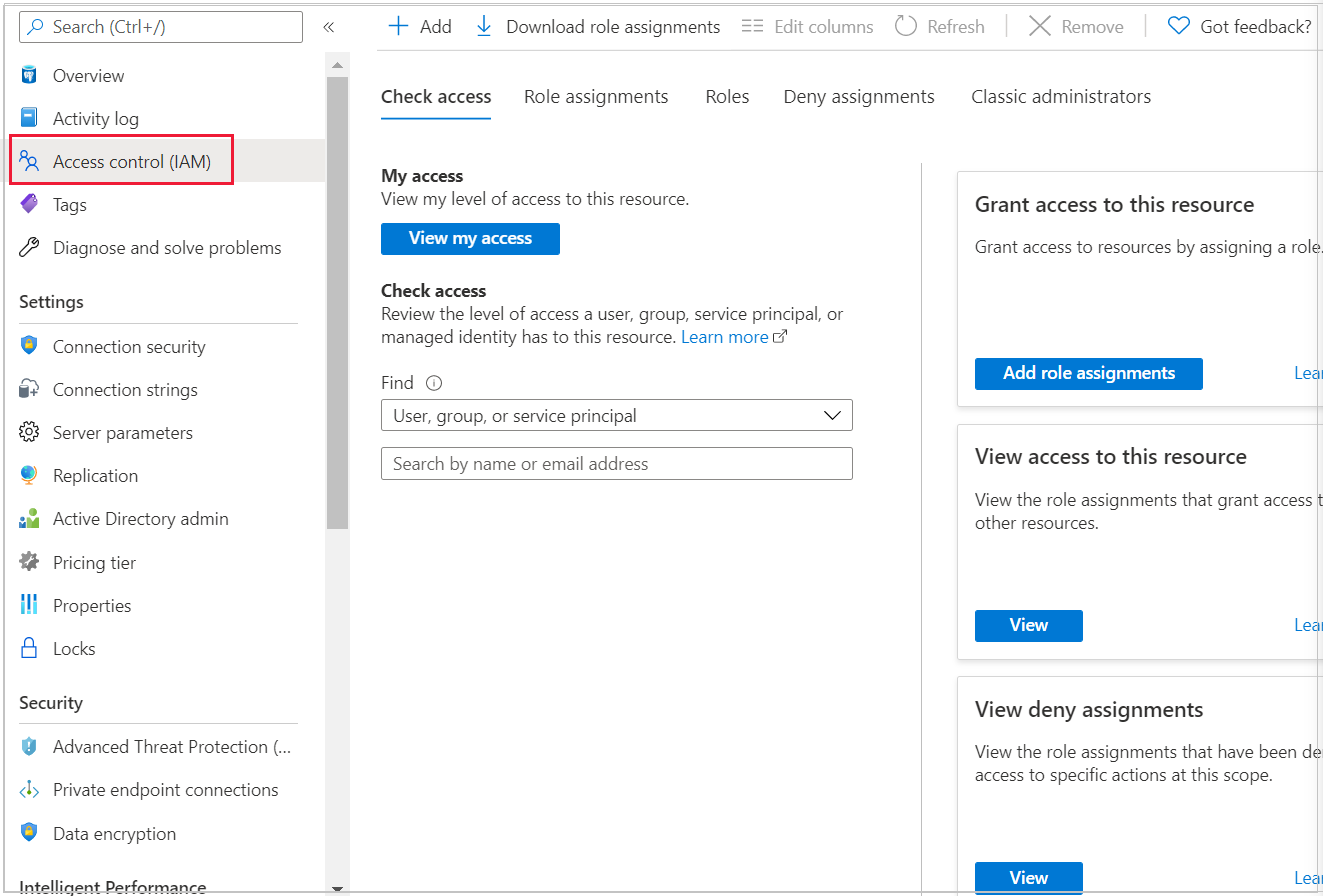The width and height of the screenshot is (1323, 896).
Task: Click the Find info icon
Action: 434,383
